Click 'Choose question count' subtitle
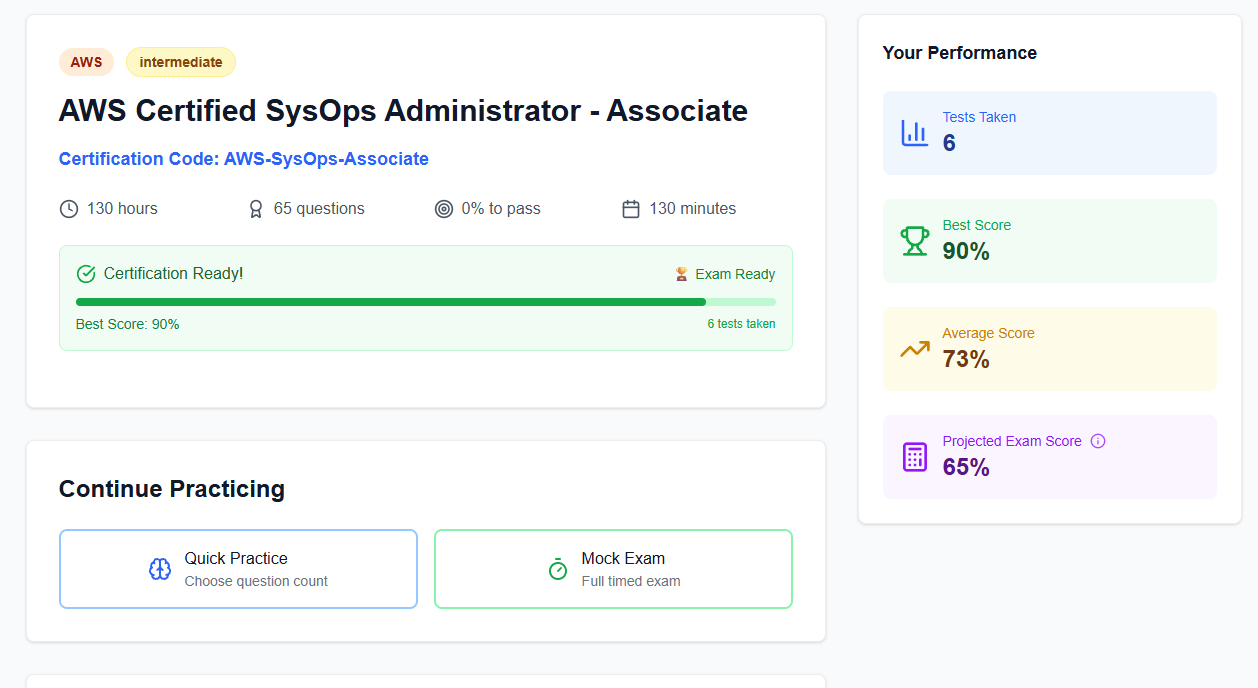Screen dimensions: 1258x688 pos(256,581)
